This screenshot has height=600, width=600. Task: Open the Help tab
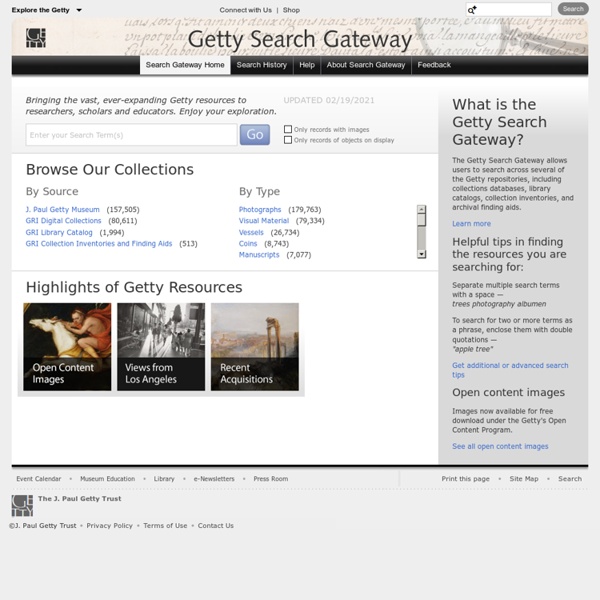pyautogui.click(x=307, y=65)
